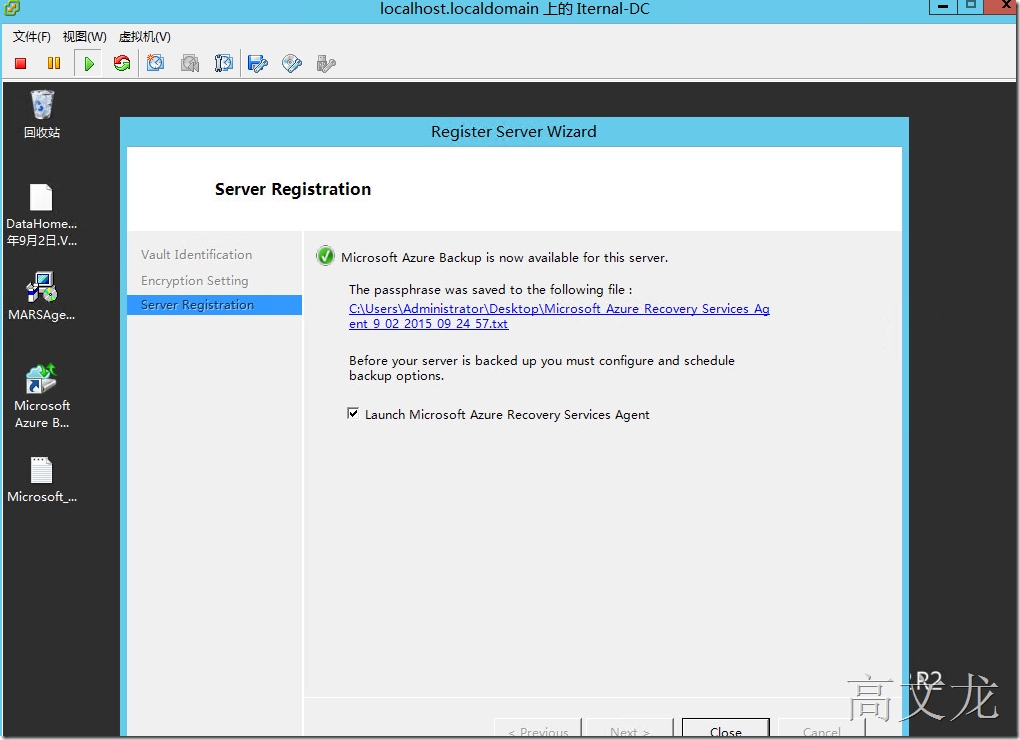Click the floppy drive connect toolbar icon
The image size is (1020, 740).
(258, 63)
